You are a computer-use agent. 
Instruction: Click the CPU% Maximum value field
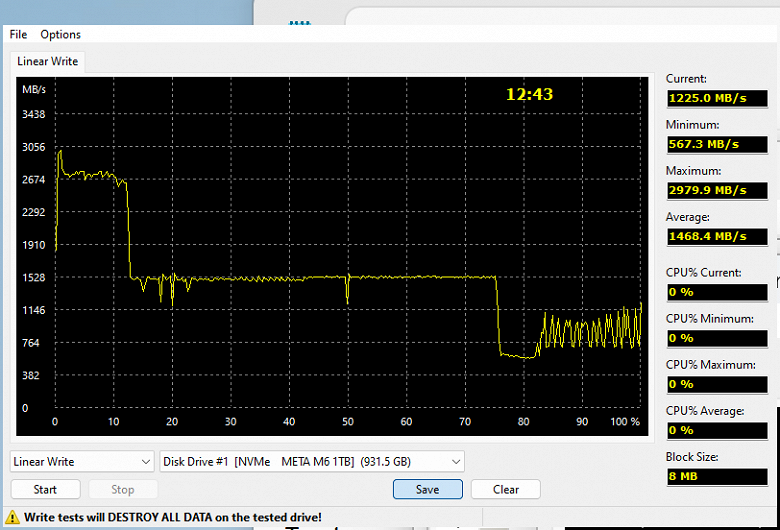(x=717, y=384)
